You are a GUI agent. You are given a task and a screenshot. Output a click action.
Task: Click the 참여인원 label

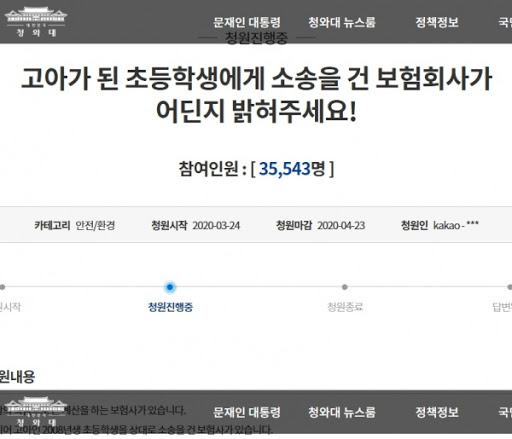(208, 169)
